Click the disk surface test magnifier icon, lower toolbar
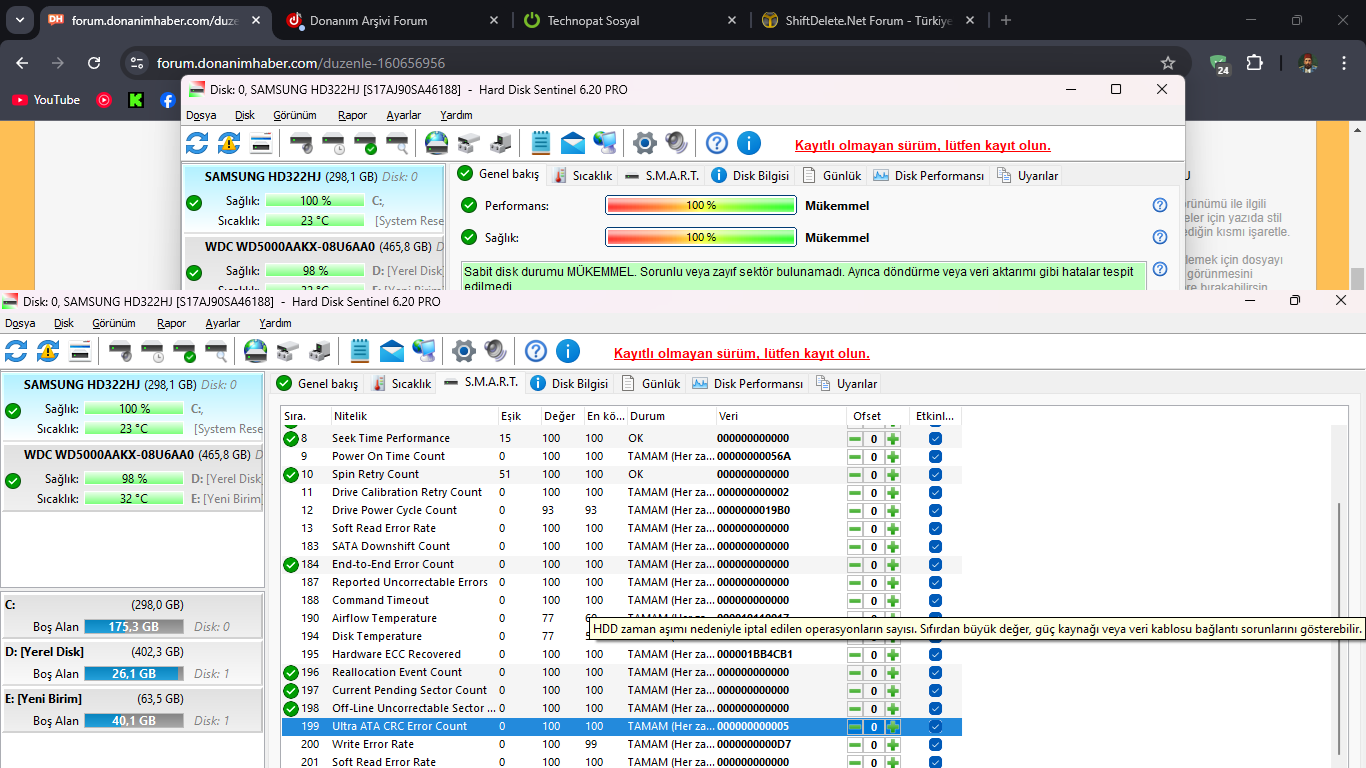 (x=216, y=351)
